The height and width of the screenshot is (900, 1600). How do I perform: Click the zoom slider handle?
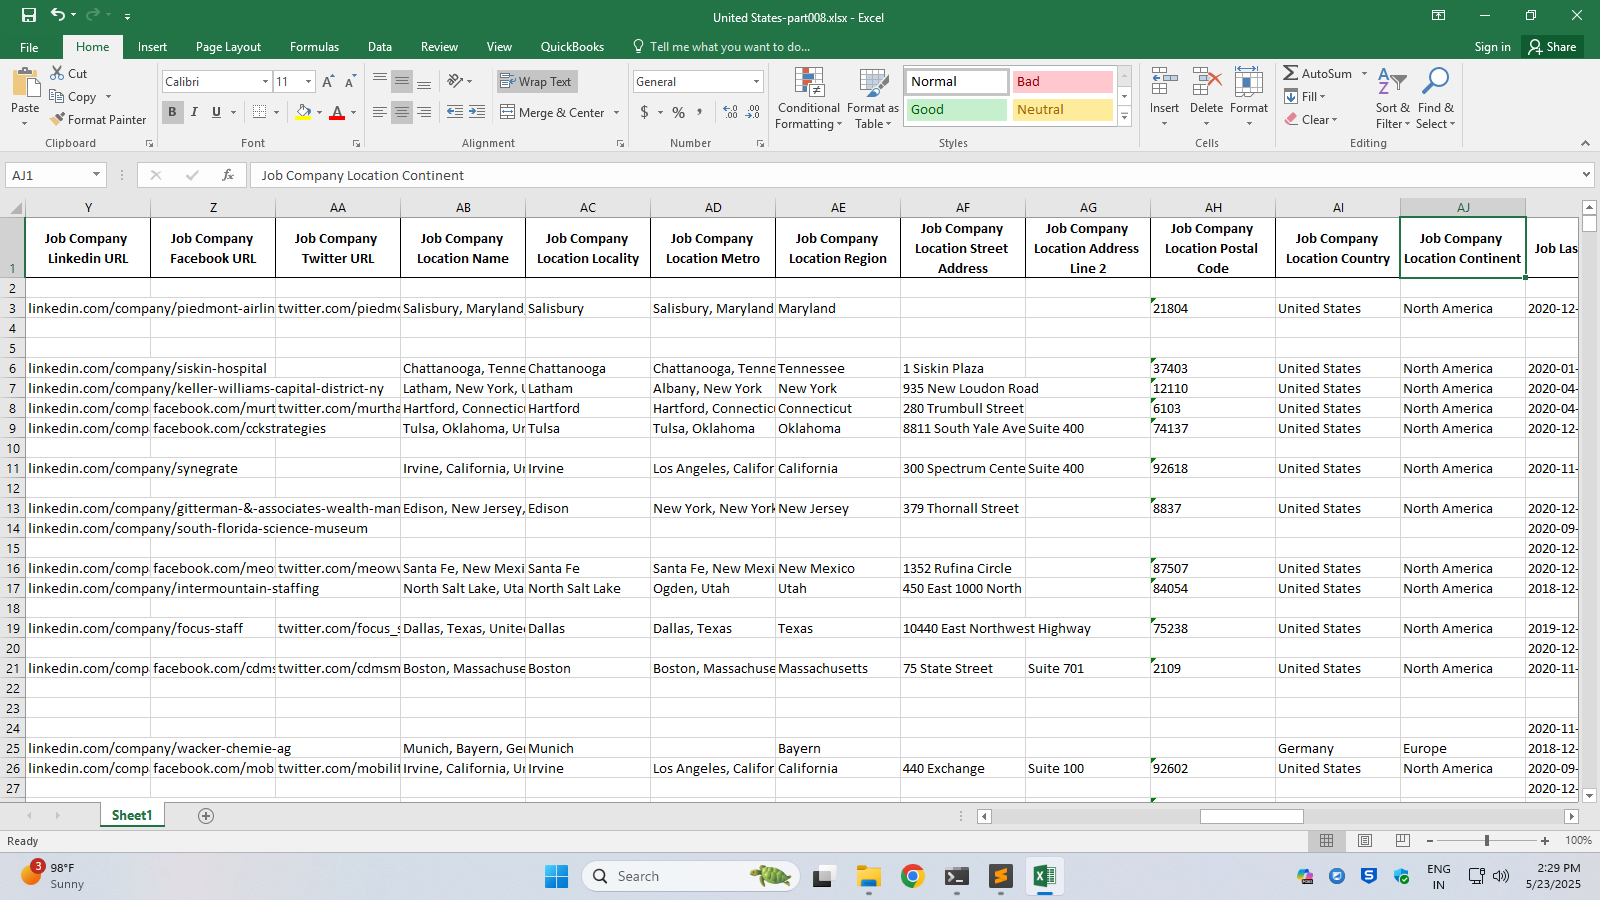[x=1487, y=841]
